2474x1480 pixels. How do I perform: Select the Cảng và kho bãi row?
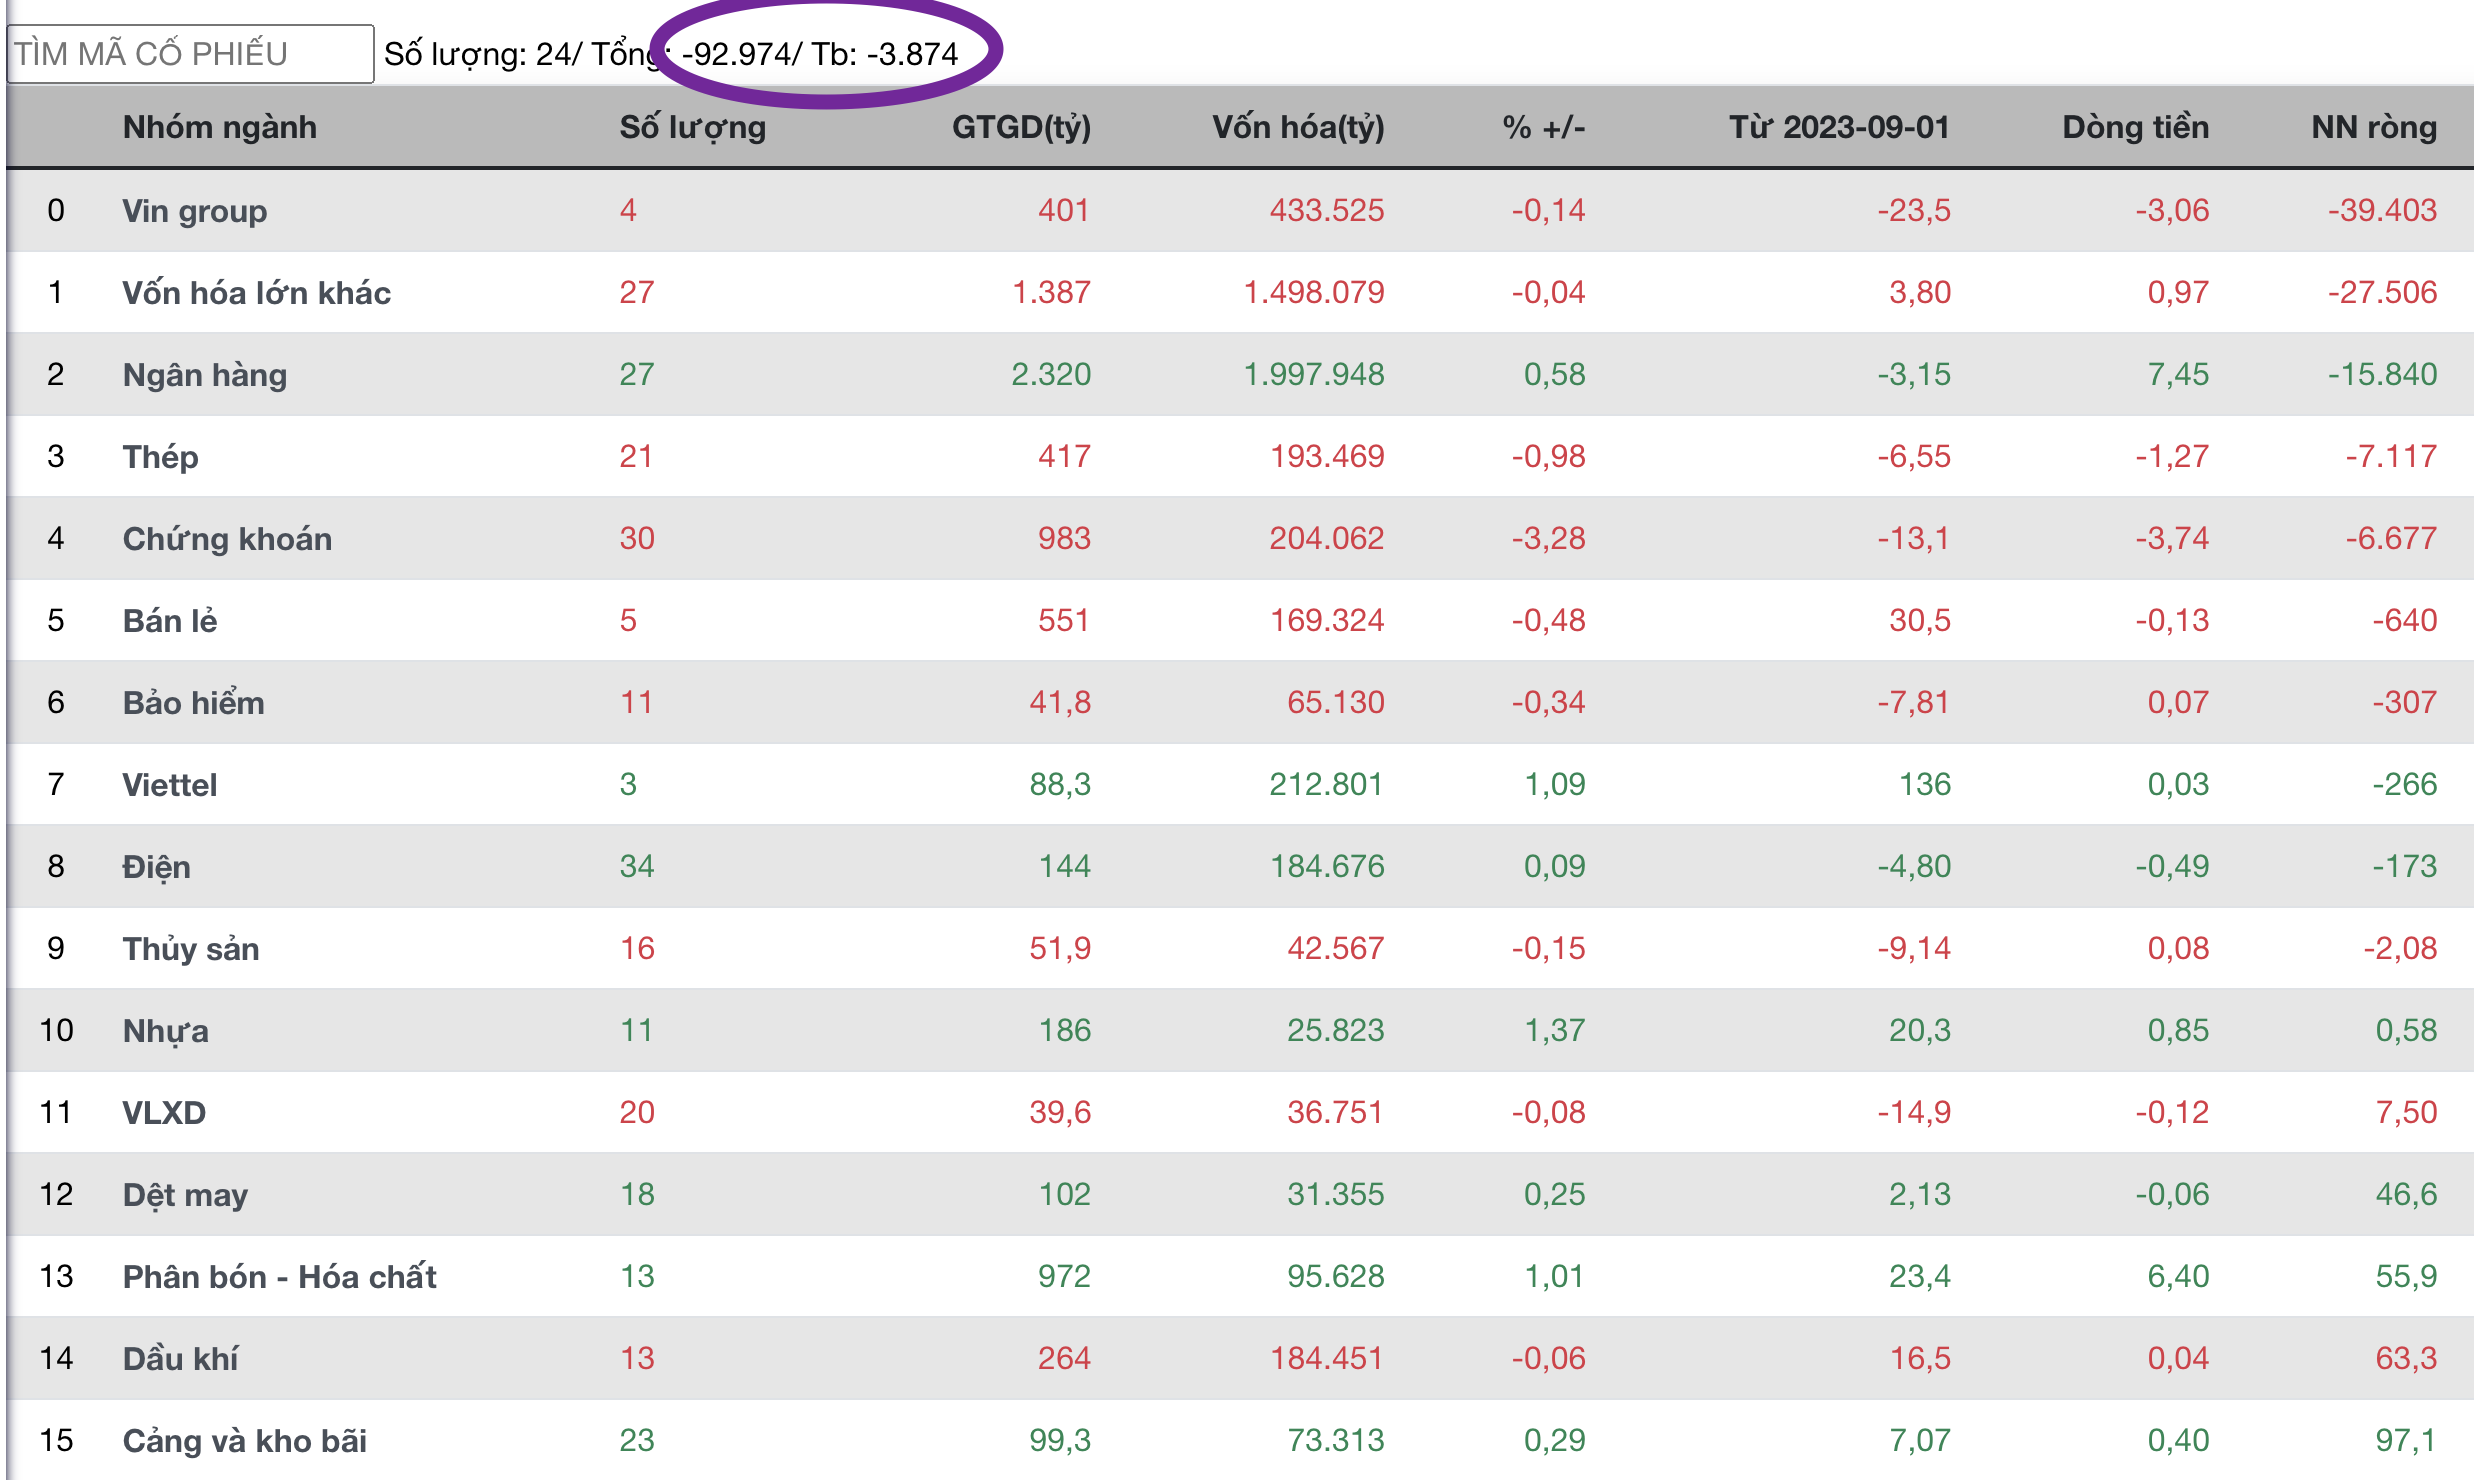tap(1240, 1440)
